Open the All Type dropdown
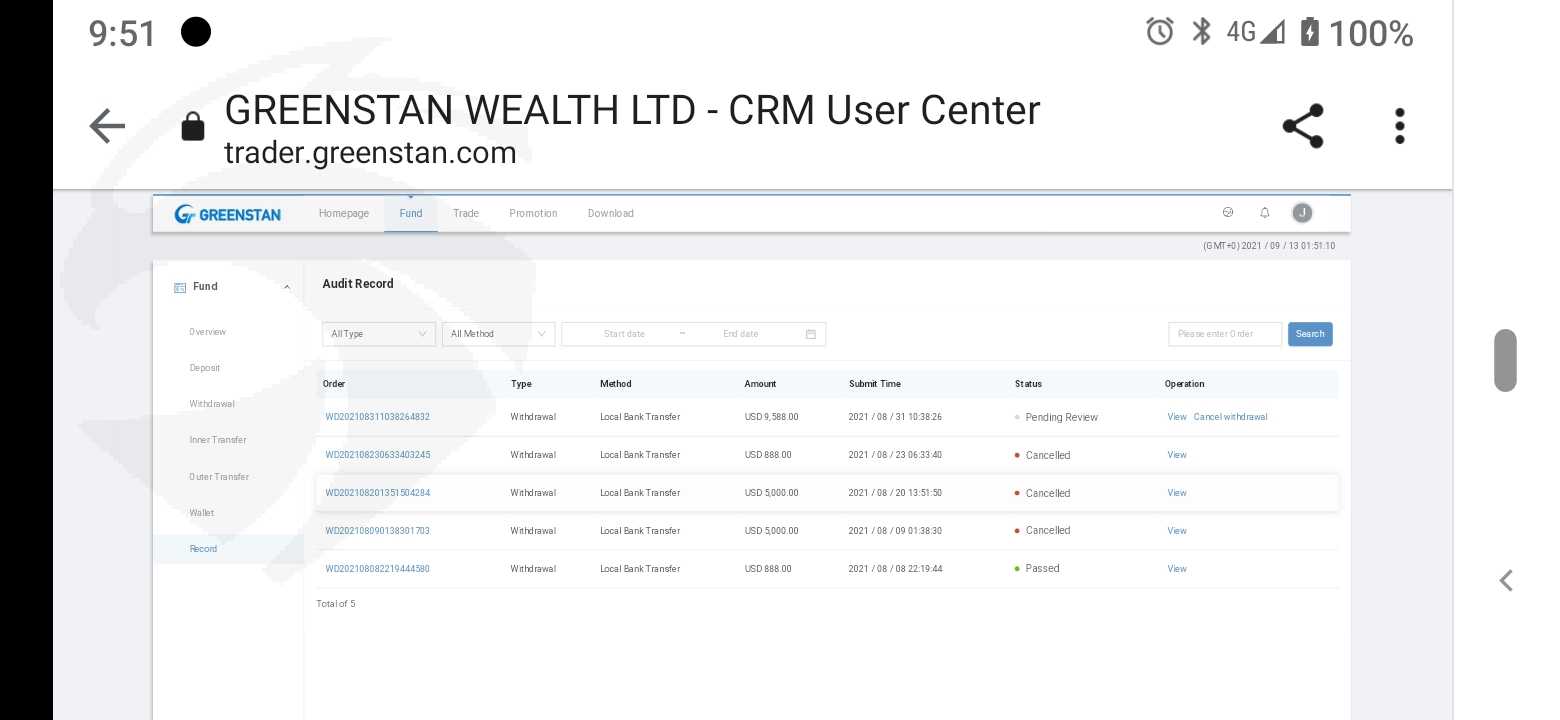This screenshot has width=1560, height=720. click(379, 334)
